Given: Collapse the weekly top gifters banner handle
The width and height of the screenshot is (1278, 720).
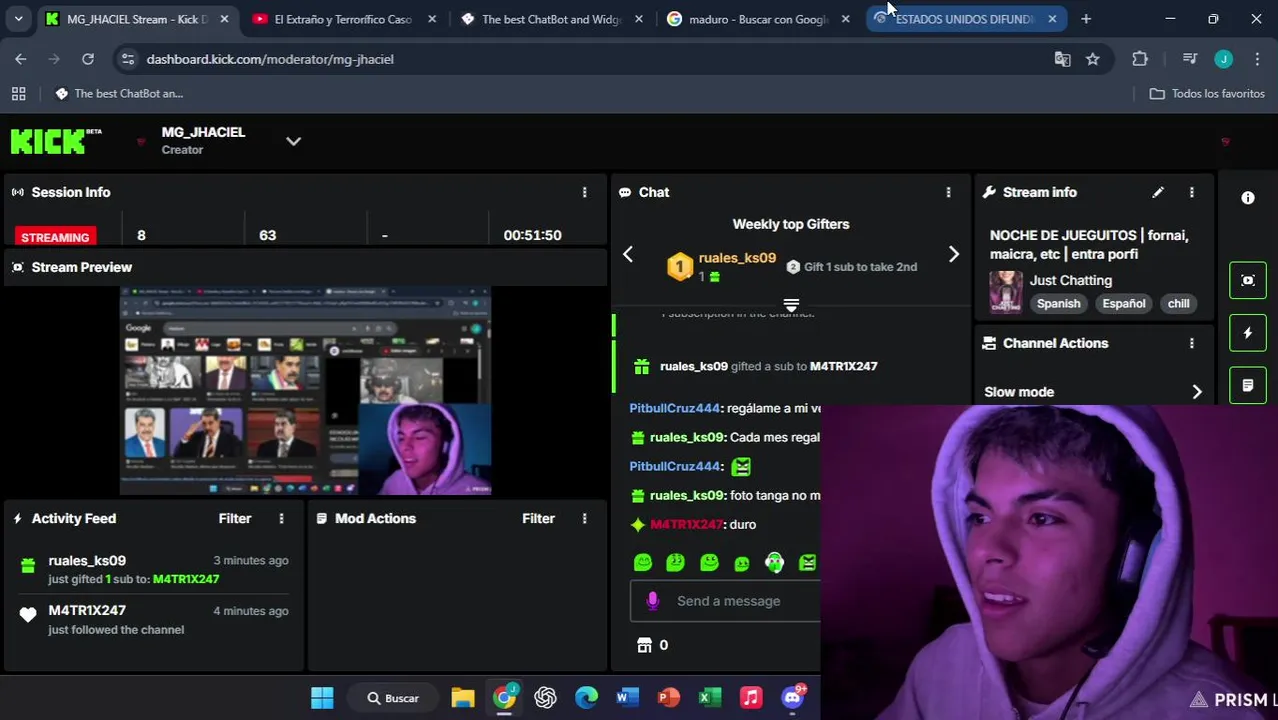Looking at the screenshot, I should coord(791,305).
